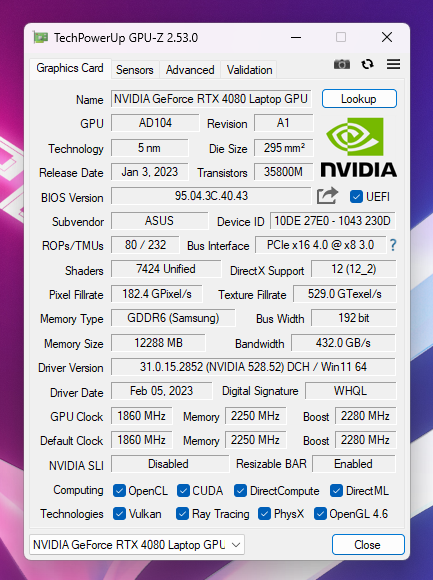Image resolution: width=433 pixels, height=580 pixels.
Task: Click the Default Clock row Memory 2250 MHz field
Action: pyautogui.click(x=256, y=440)
